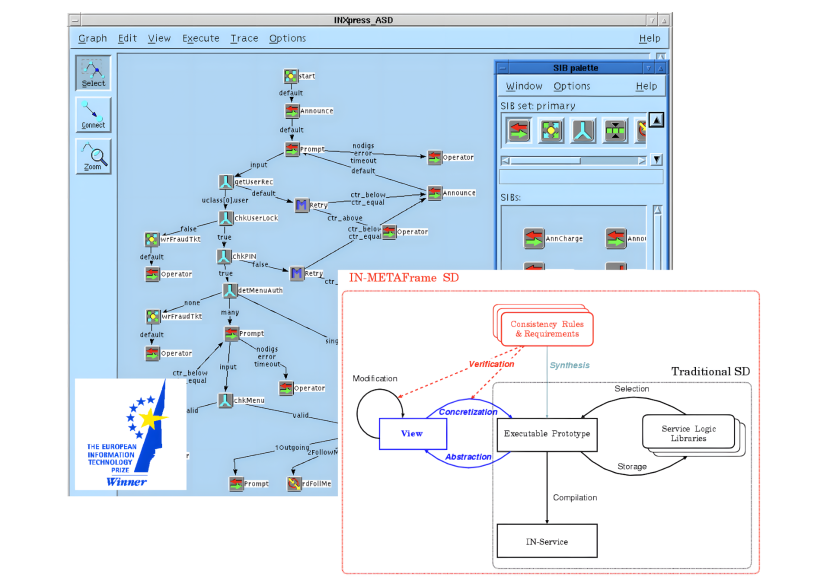Click the 'uclass[0]user' edge label
Viewport: 830px width, 587px height.
225,200
